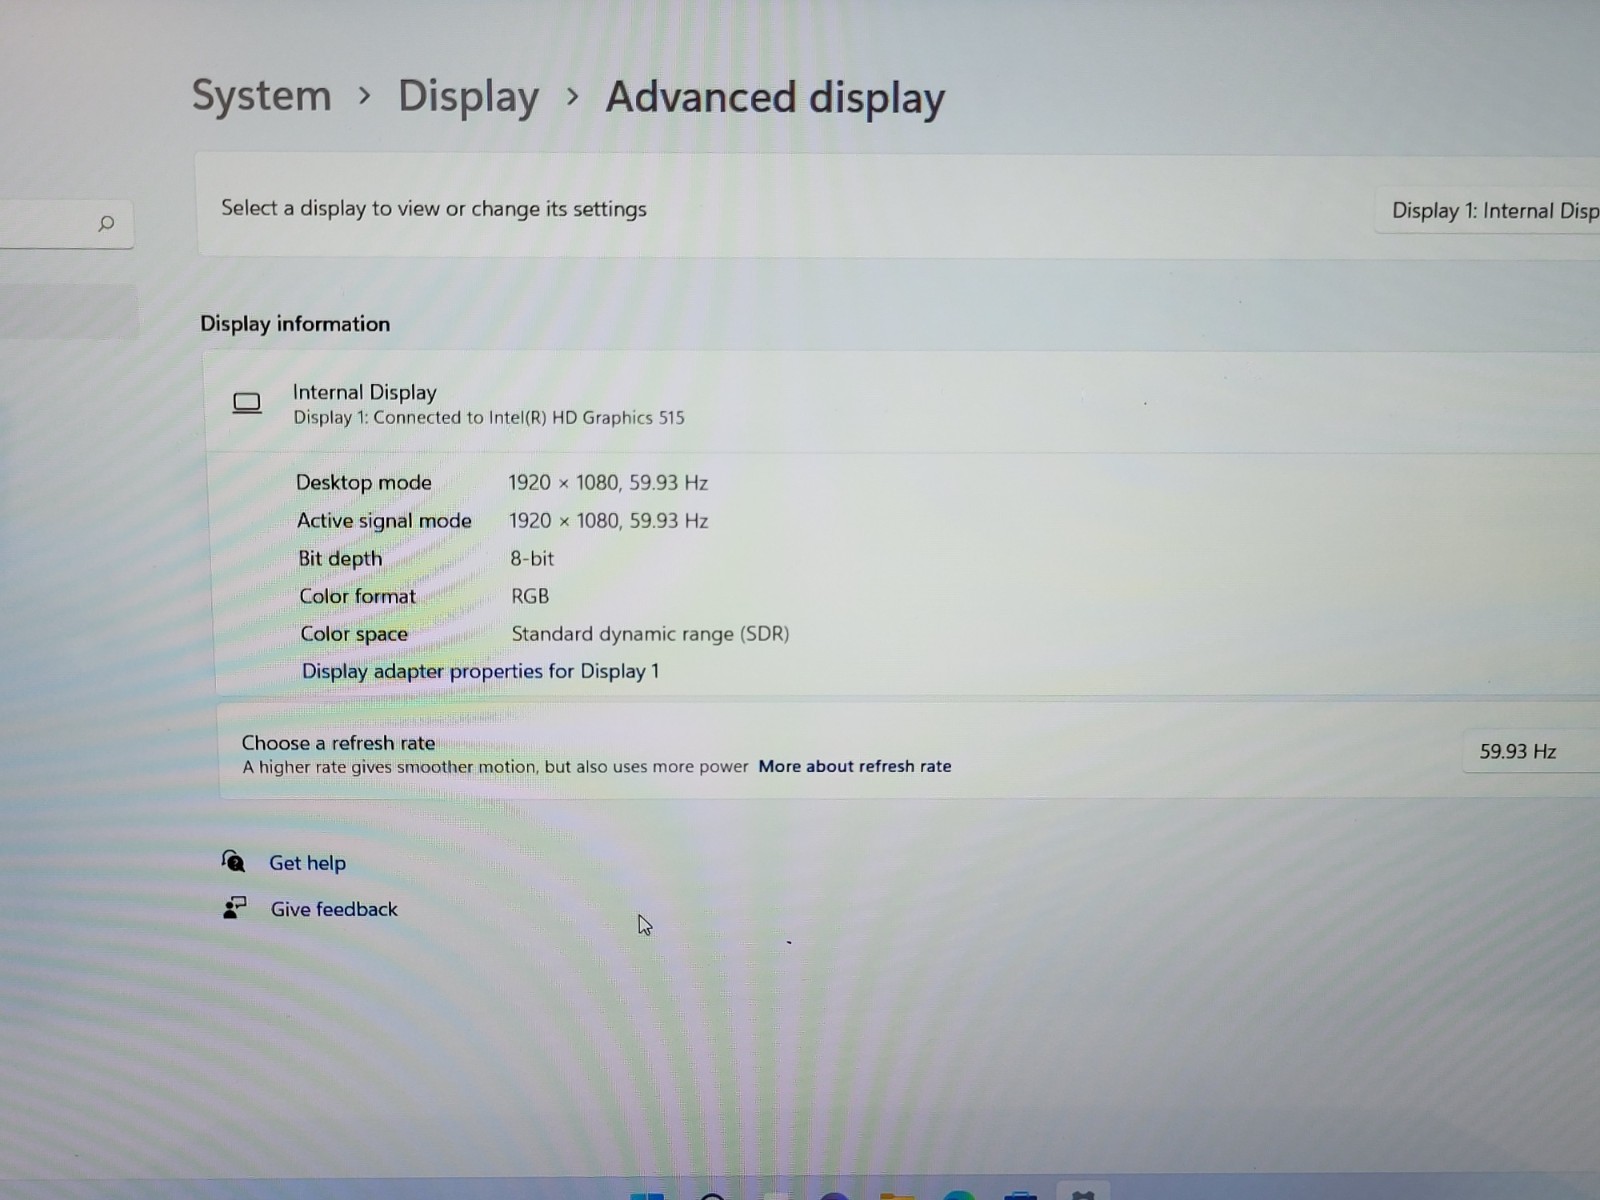This screenshot has width=1600, height=1200.
Task: Click the 'Select a display to view or change its settings' text
Action: [434, 208]
